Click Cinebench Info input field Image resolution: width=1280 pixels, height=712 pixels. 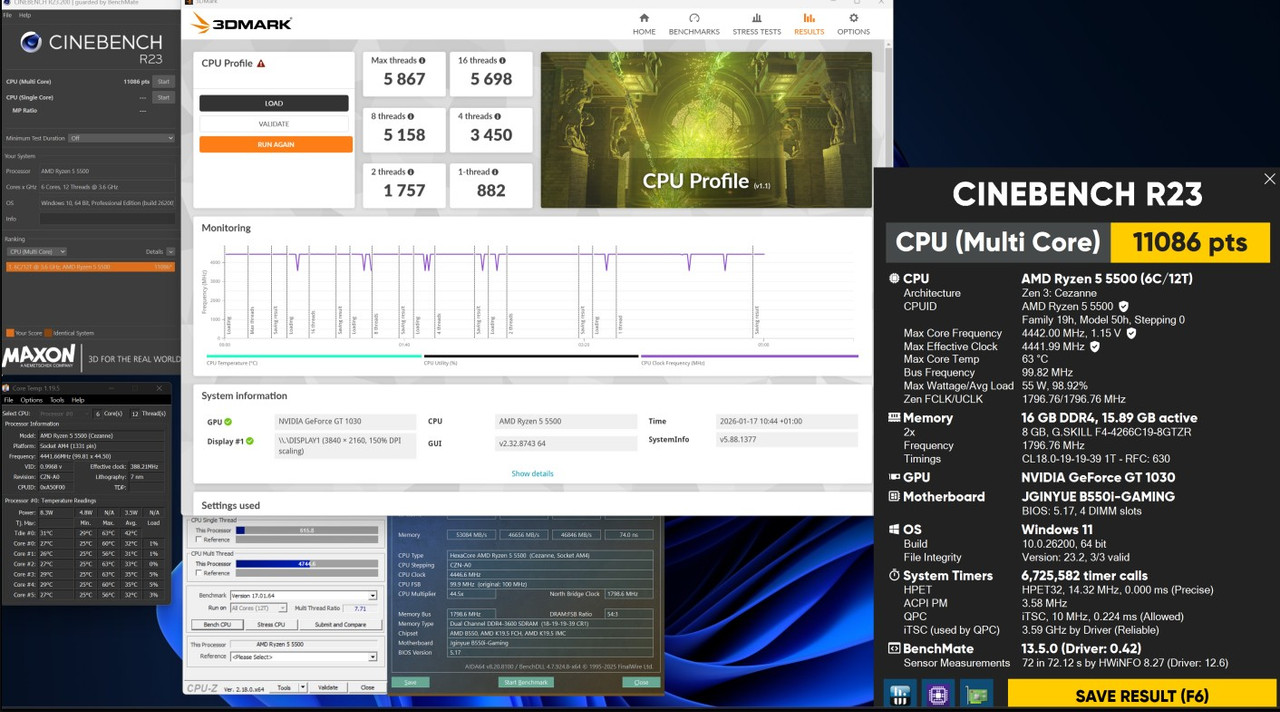106,218
